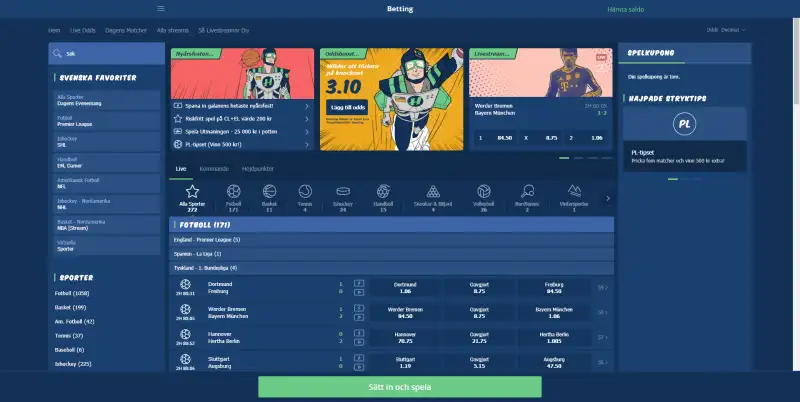The image size is (800, 402).
Task: Switch to the Live tab
Action: (181, 169)
